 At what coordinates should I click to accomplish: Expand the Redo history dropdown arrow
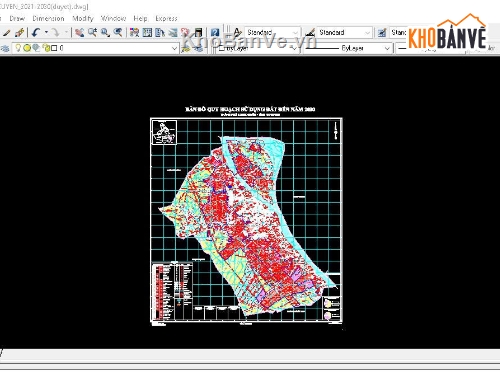click(x=66, y=32)
